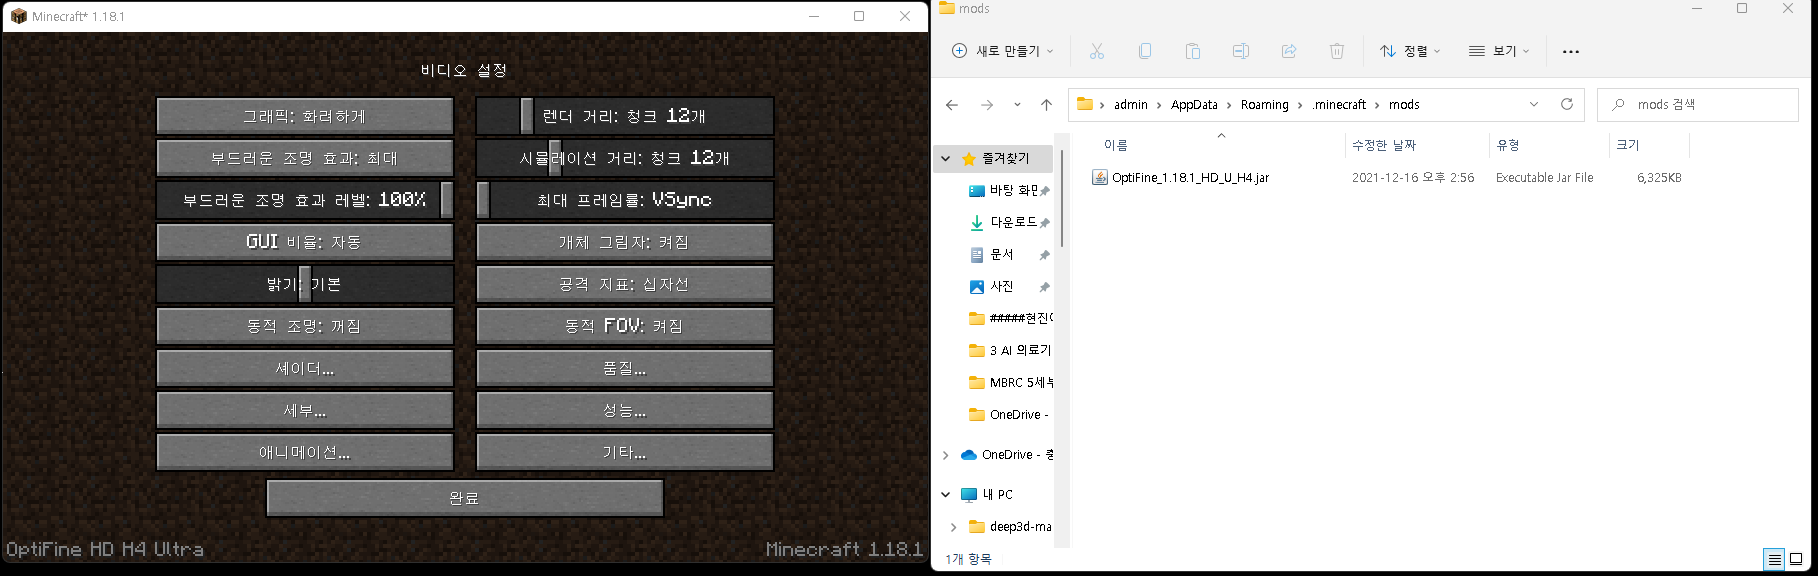Click admin in the breadcrumb path

1131,104
